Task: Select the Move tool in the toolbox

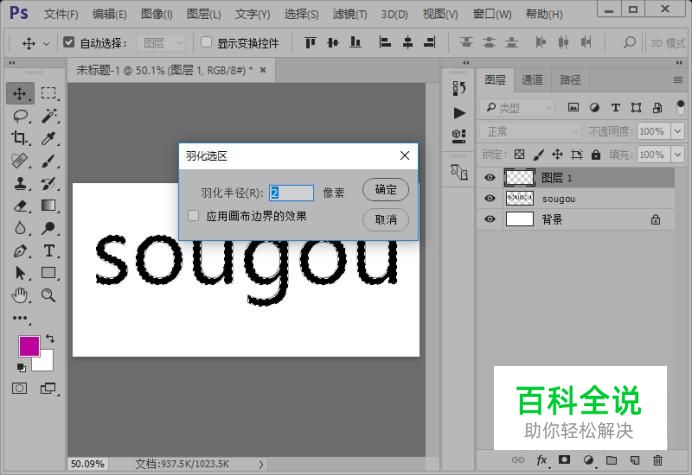Action: [20, 94]
